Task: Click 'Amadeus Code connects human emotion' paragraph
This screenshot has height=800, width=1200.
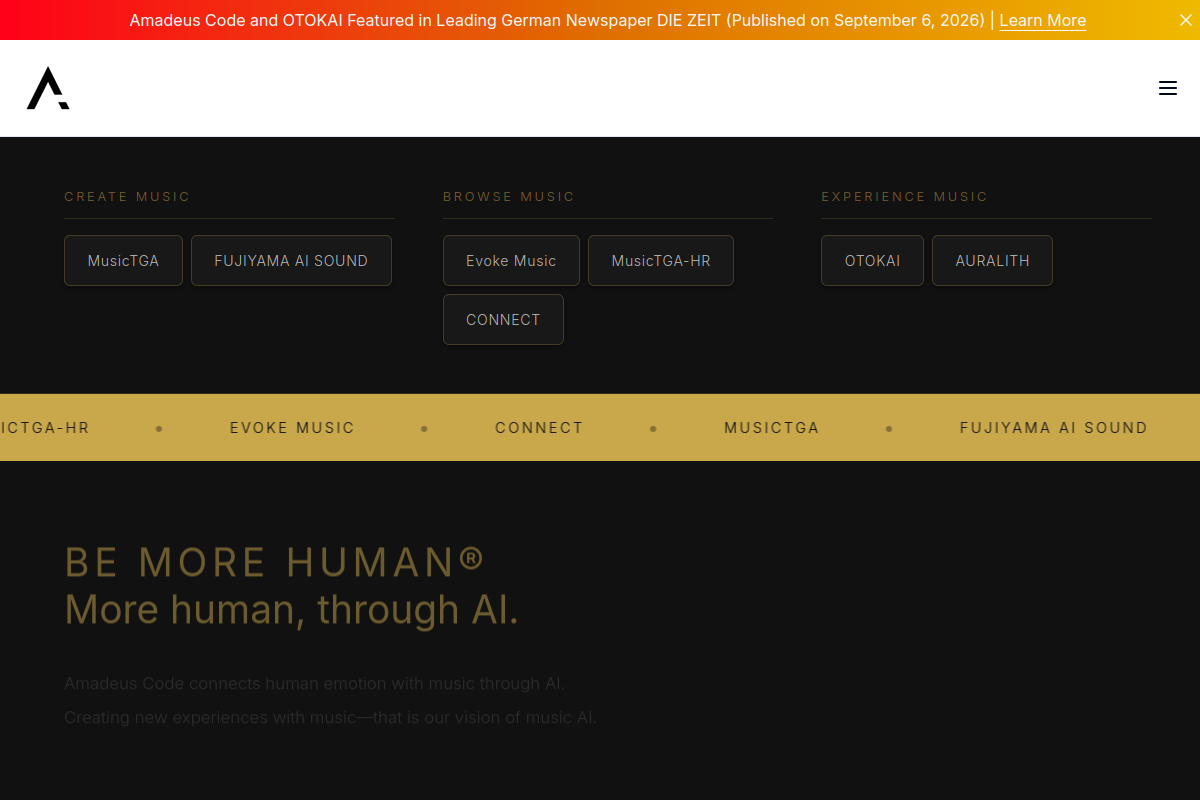Action: 315,684
